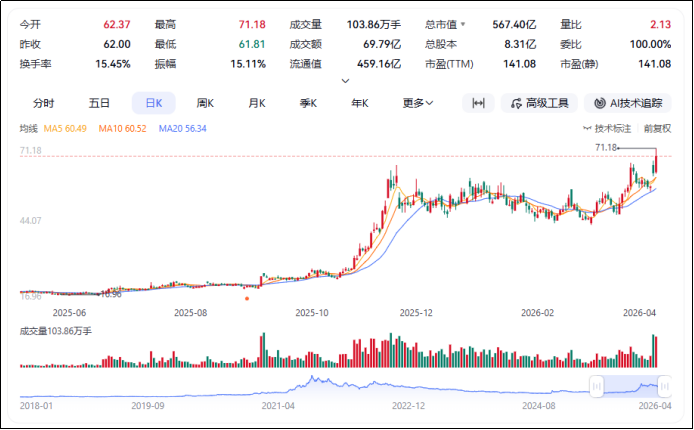Open AI技术追踪 tracking feature
The image size is (694, 430).
[x=628, y=103]
